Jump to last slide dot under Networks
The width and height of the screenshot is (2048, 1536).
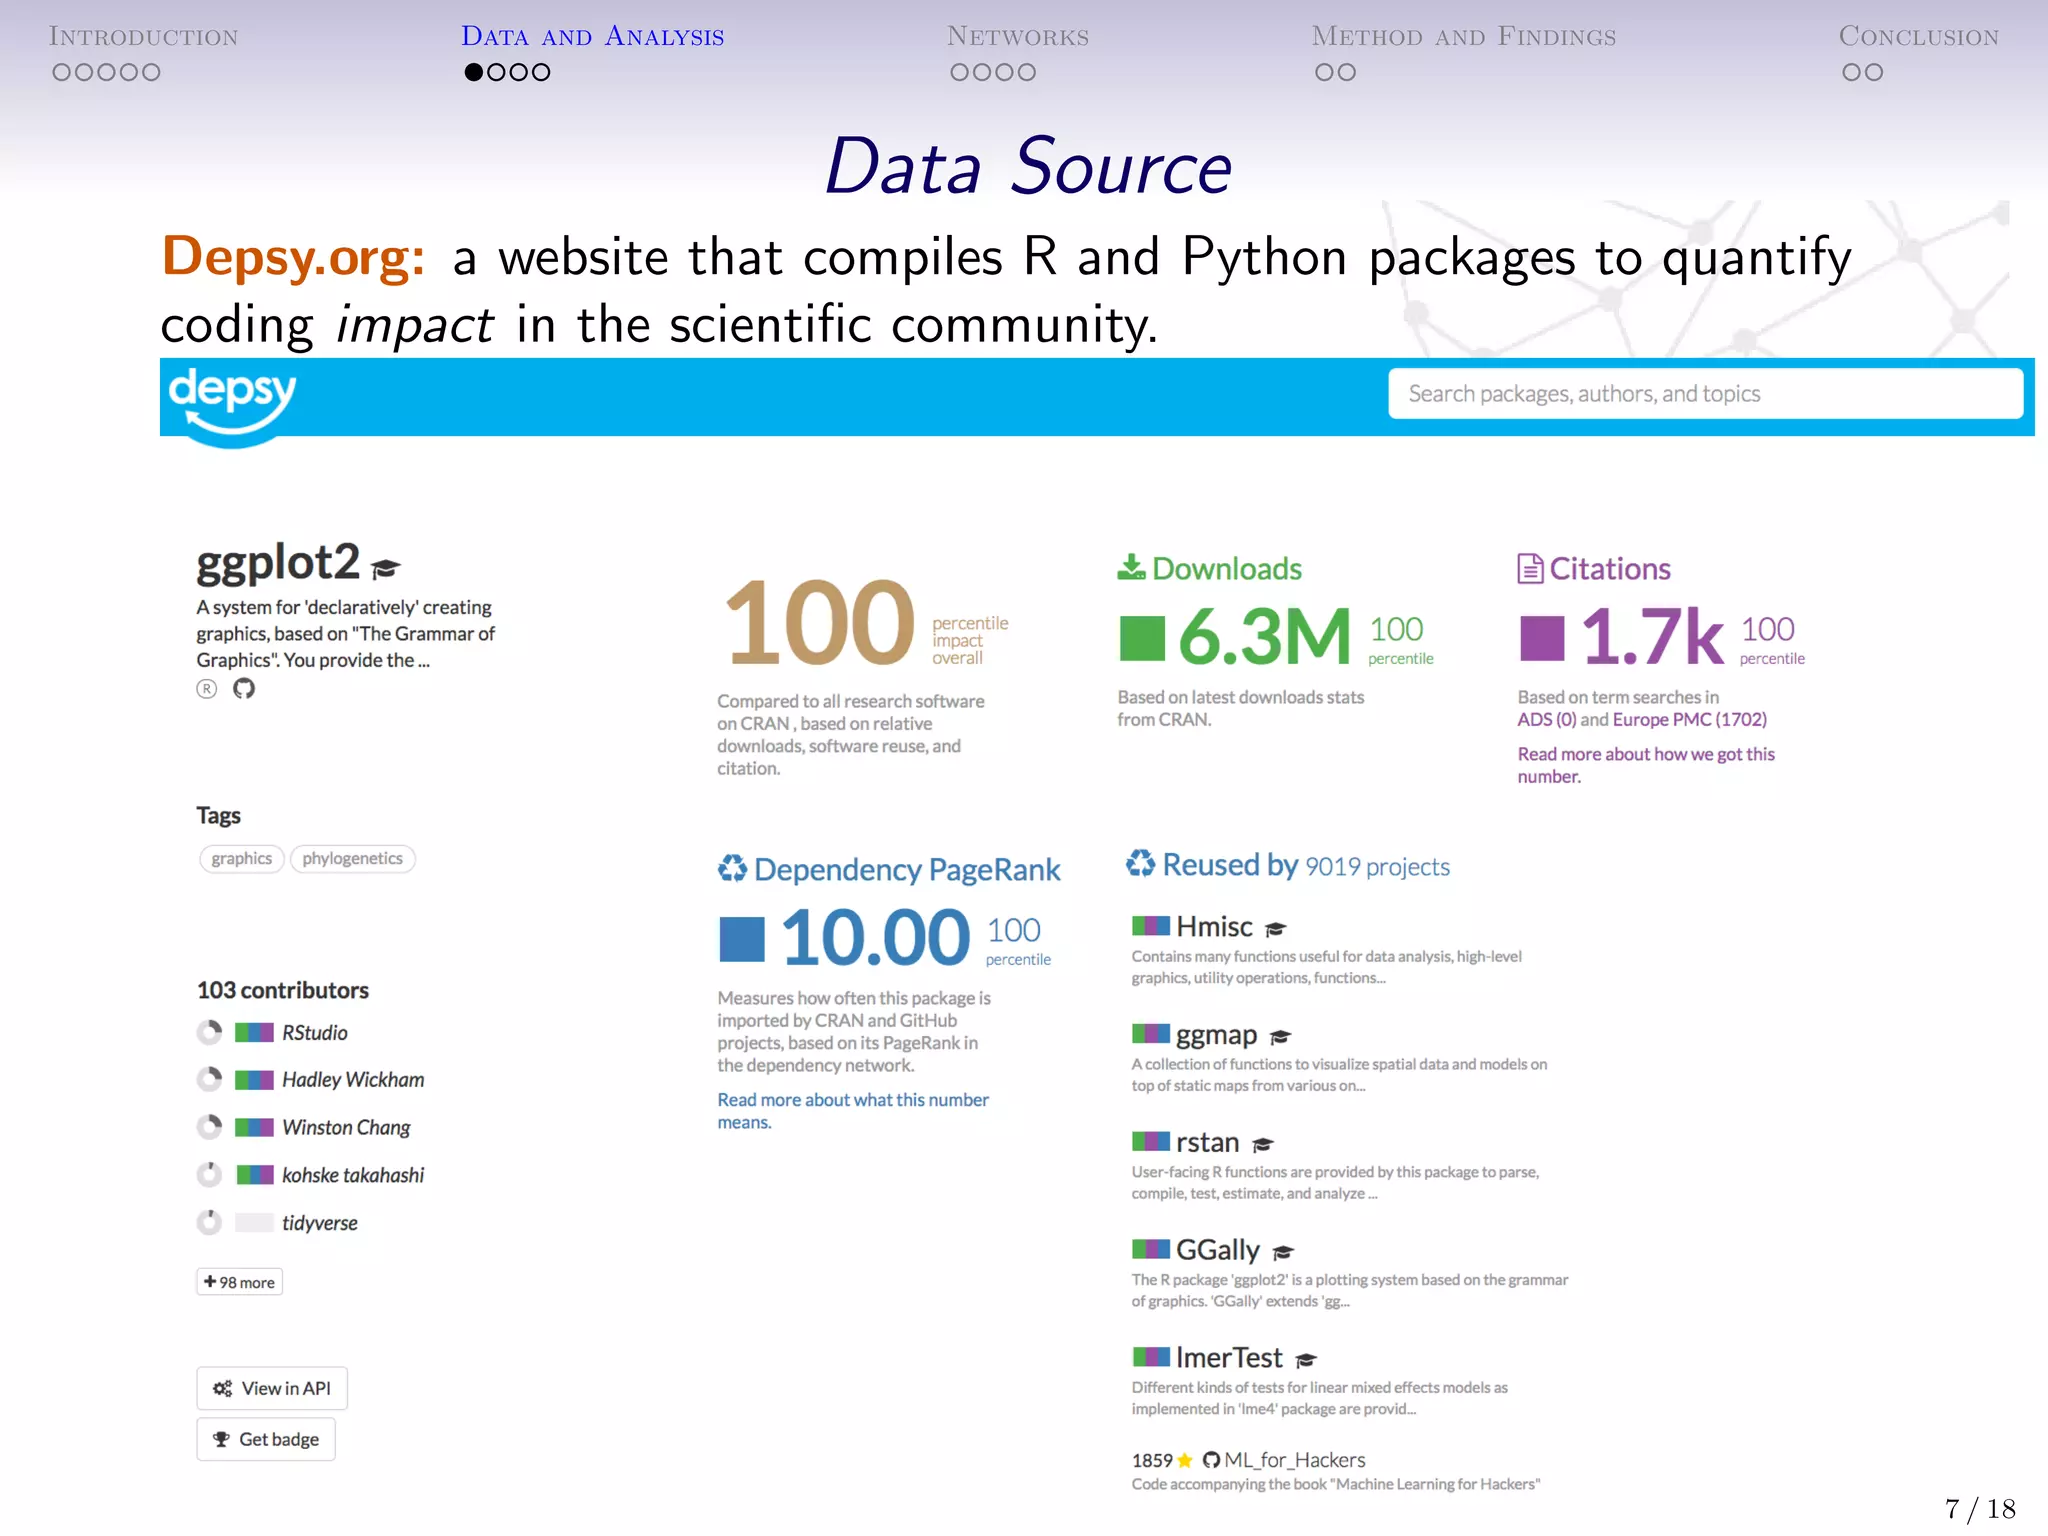(1026, 72)
